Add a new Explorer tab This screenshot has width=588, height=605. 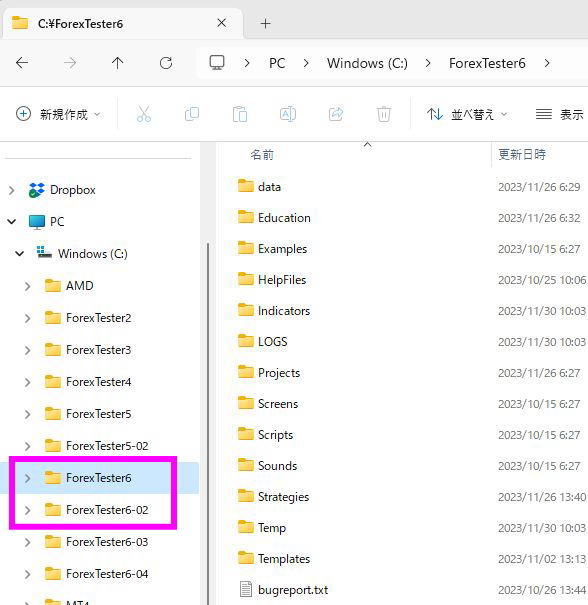(x=265, y=24)
